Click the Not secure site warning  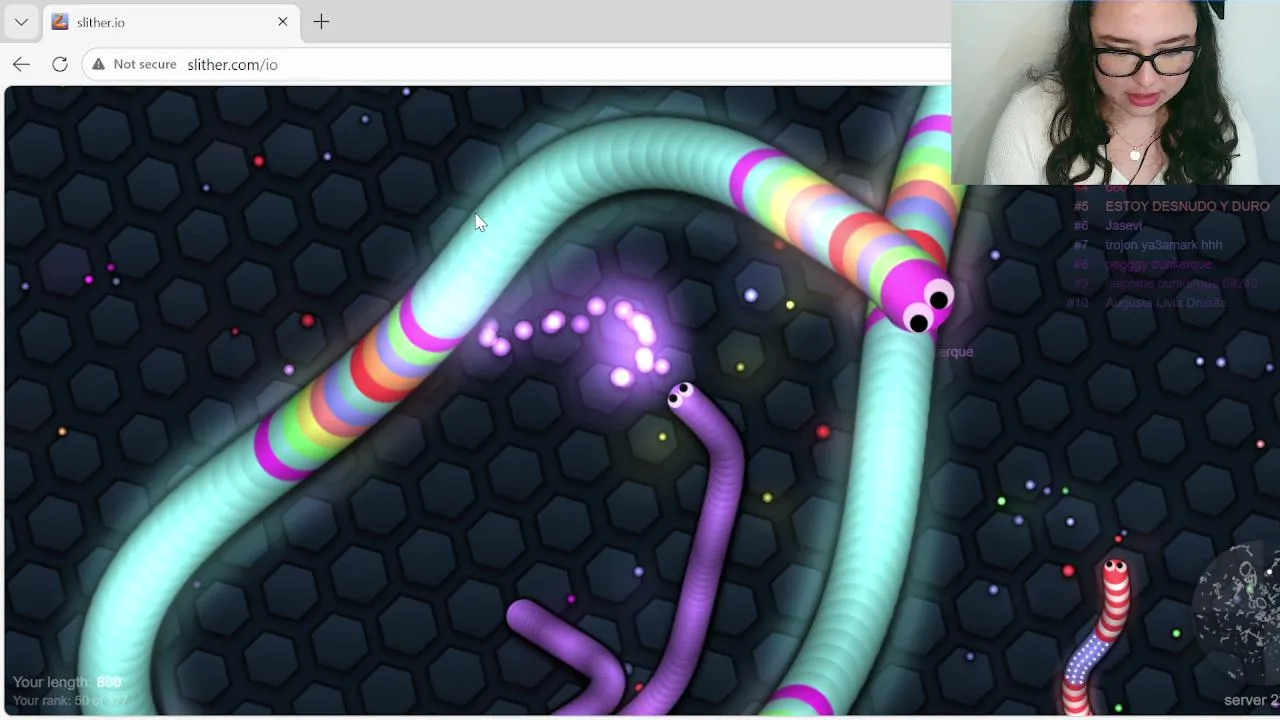pyautogui.click(x=134, y=64)
